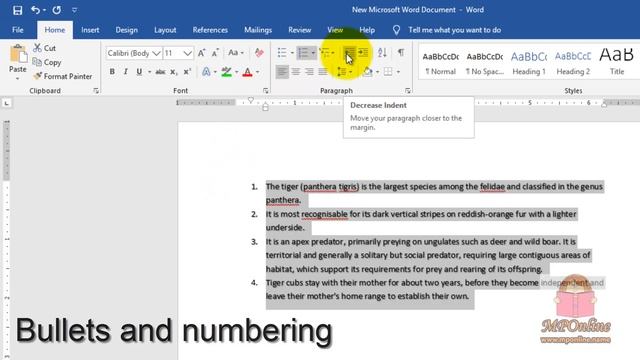This screenshot has width=640, height=360.
Task: Decrease font size with the shrink font icon
Action: coord(216,53)
